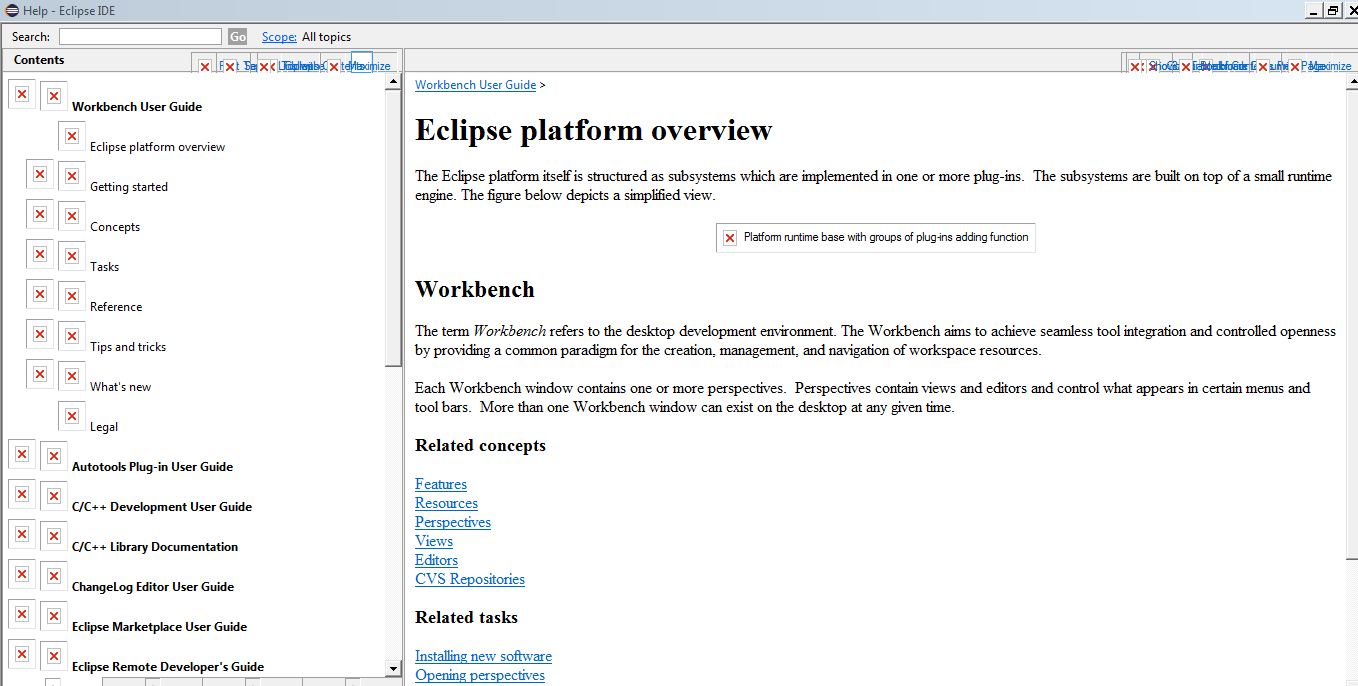Expand the Concepts node
Image resolution: width=1358 pixels, height=686 pixels.
[40, 214]
